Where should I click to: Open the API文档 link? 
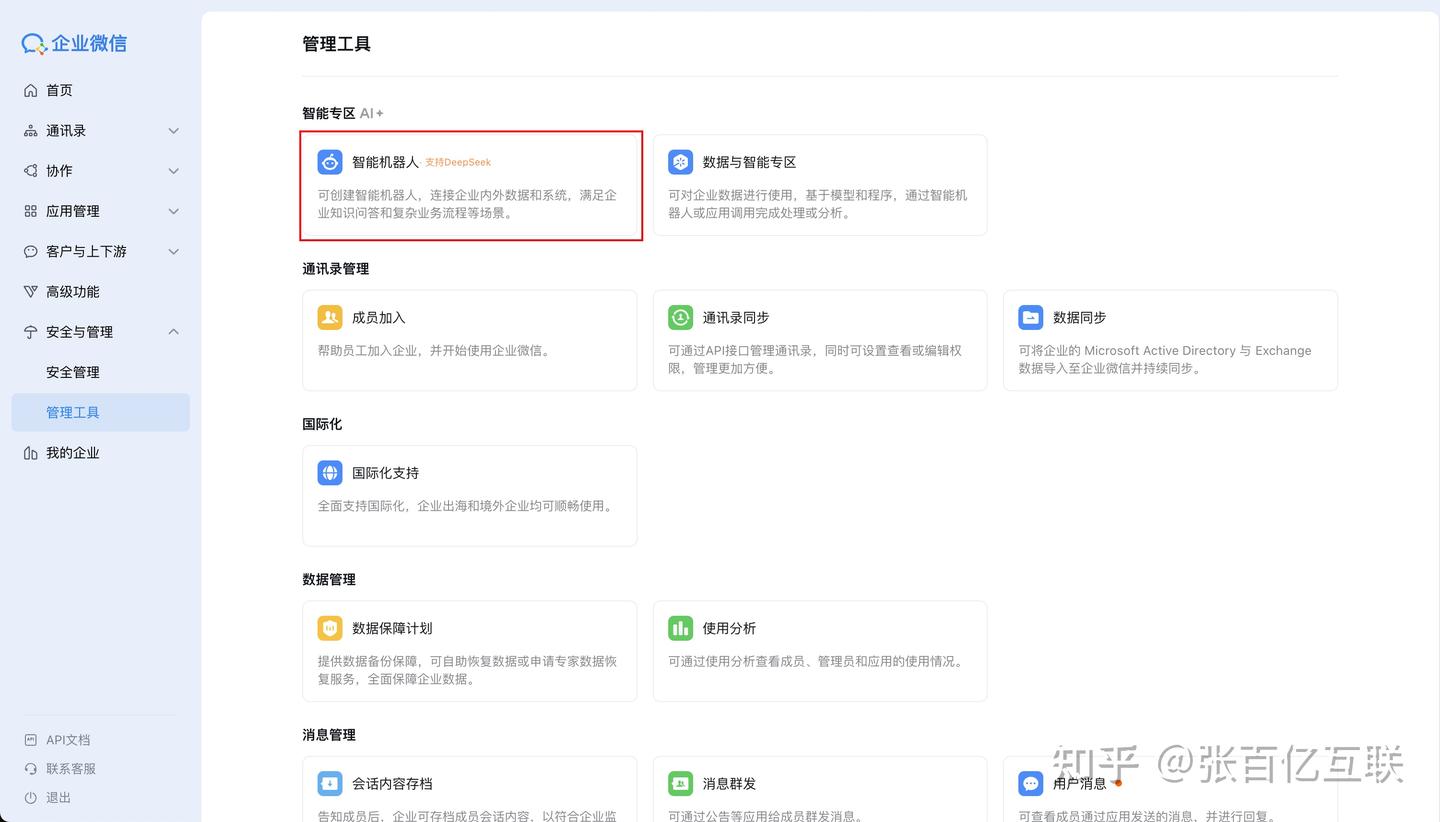pos(68,740)
